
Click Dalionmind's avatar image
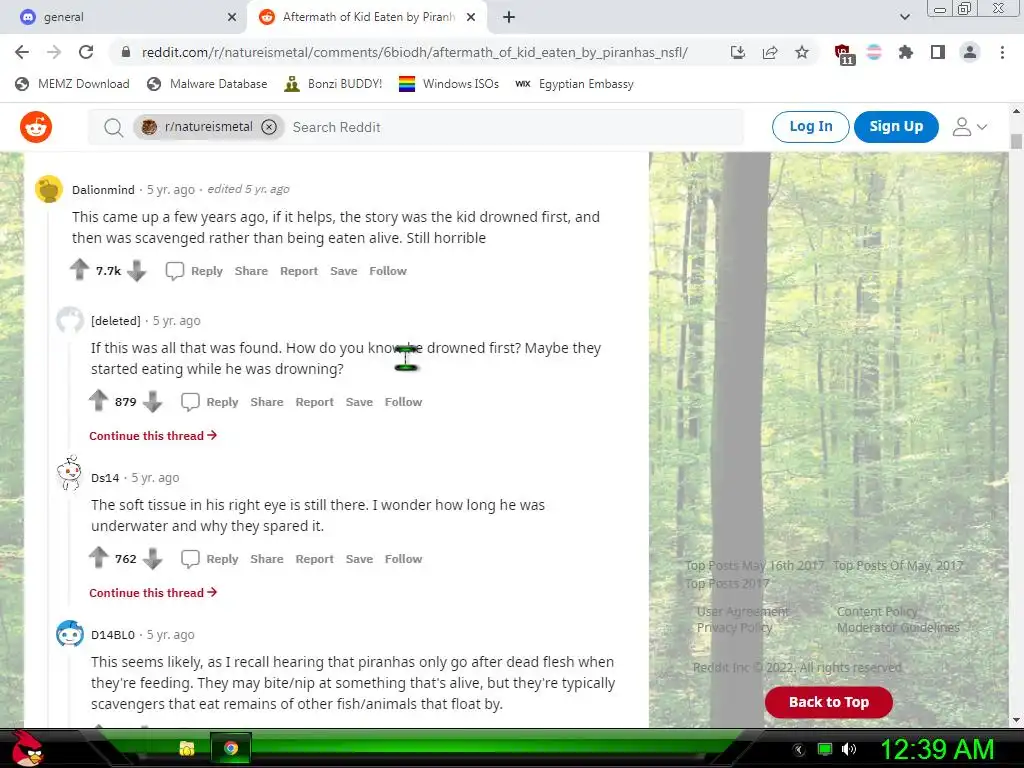(48, 189)
